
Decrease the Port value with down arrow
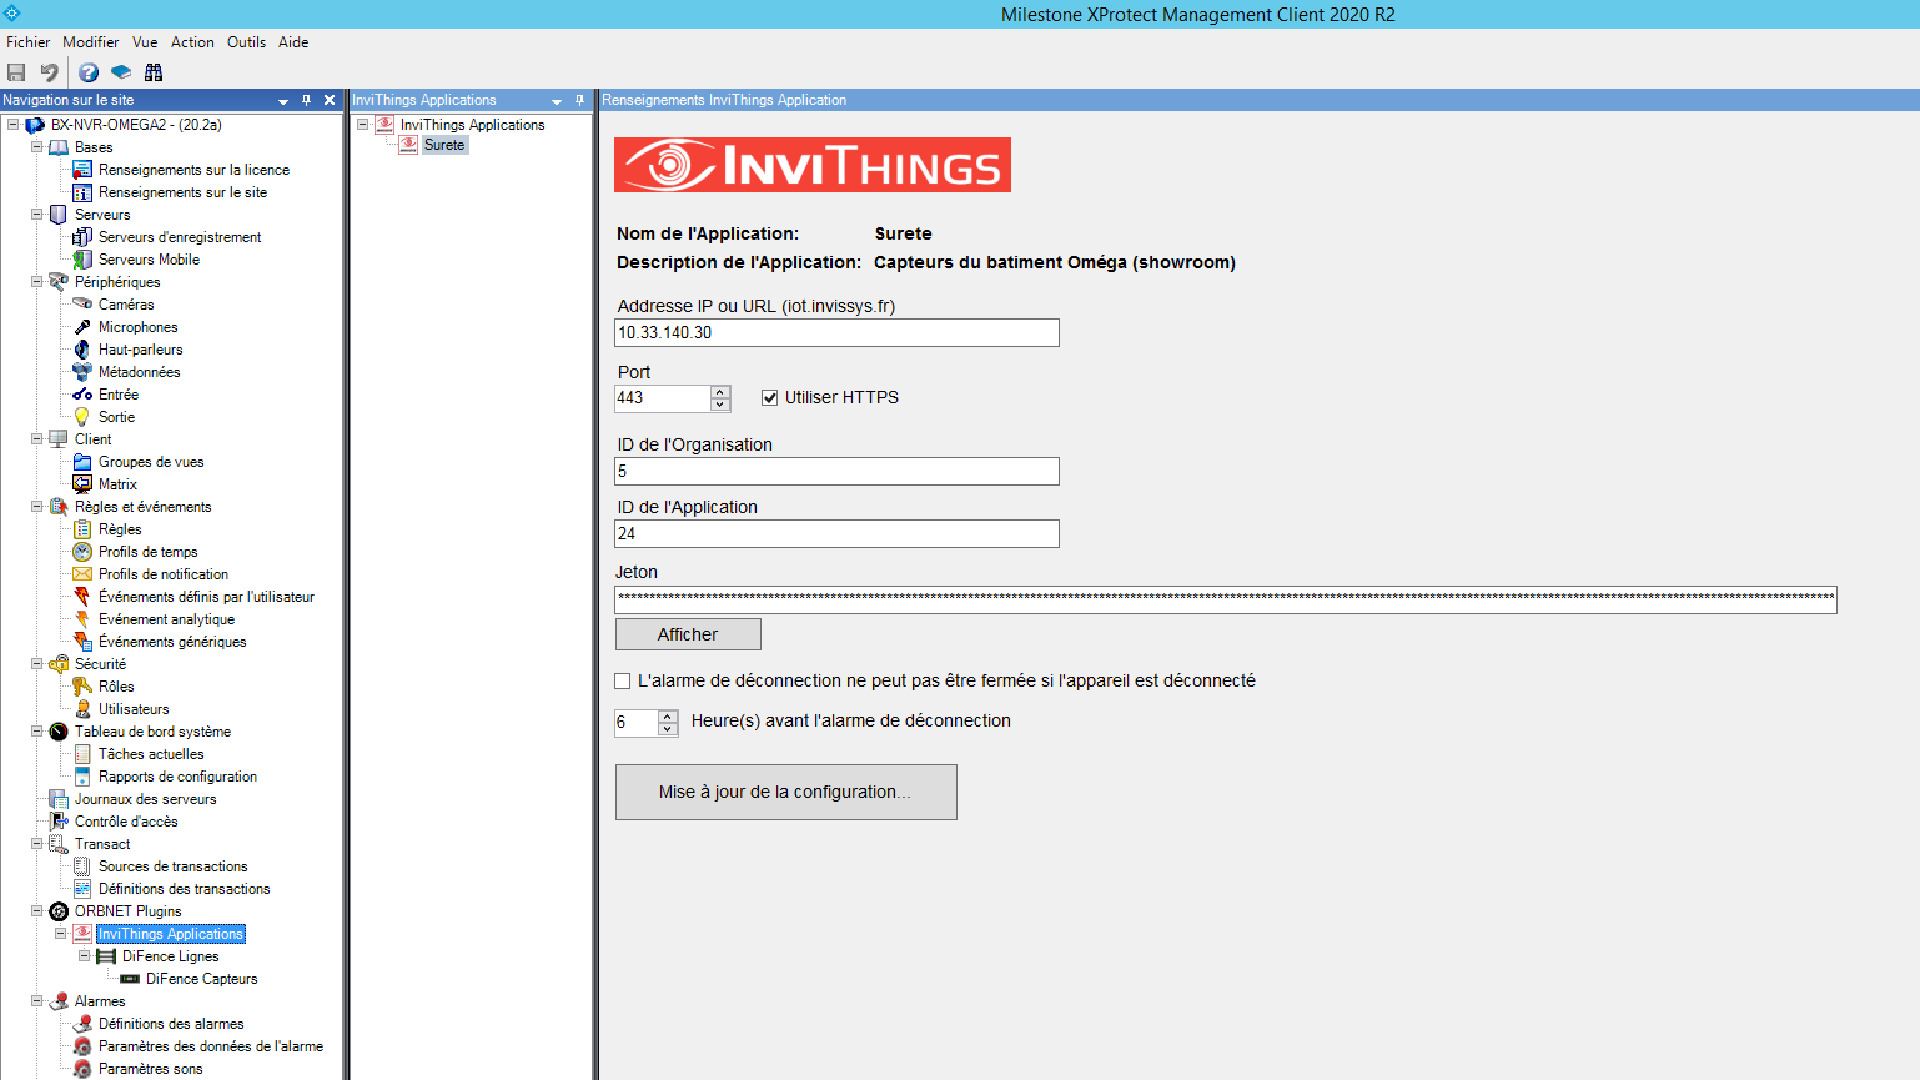[x=720, y=405]
